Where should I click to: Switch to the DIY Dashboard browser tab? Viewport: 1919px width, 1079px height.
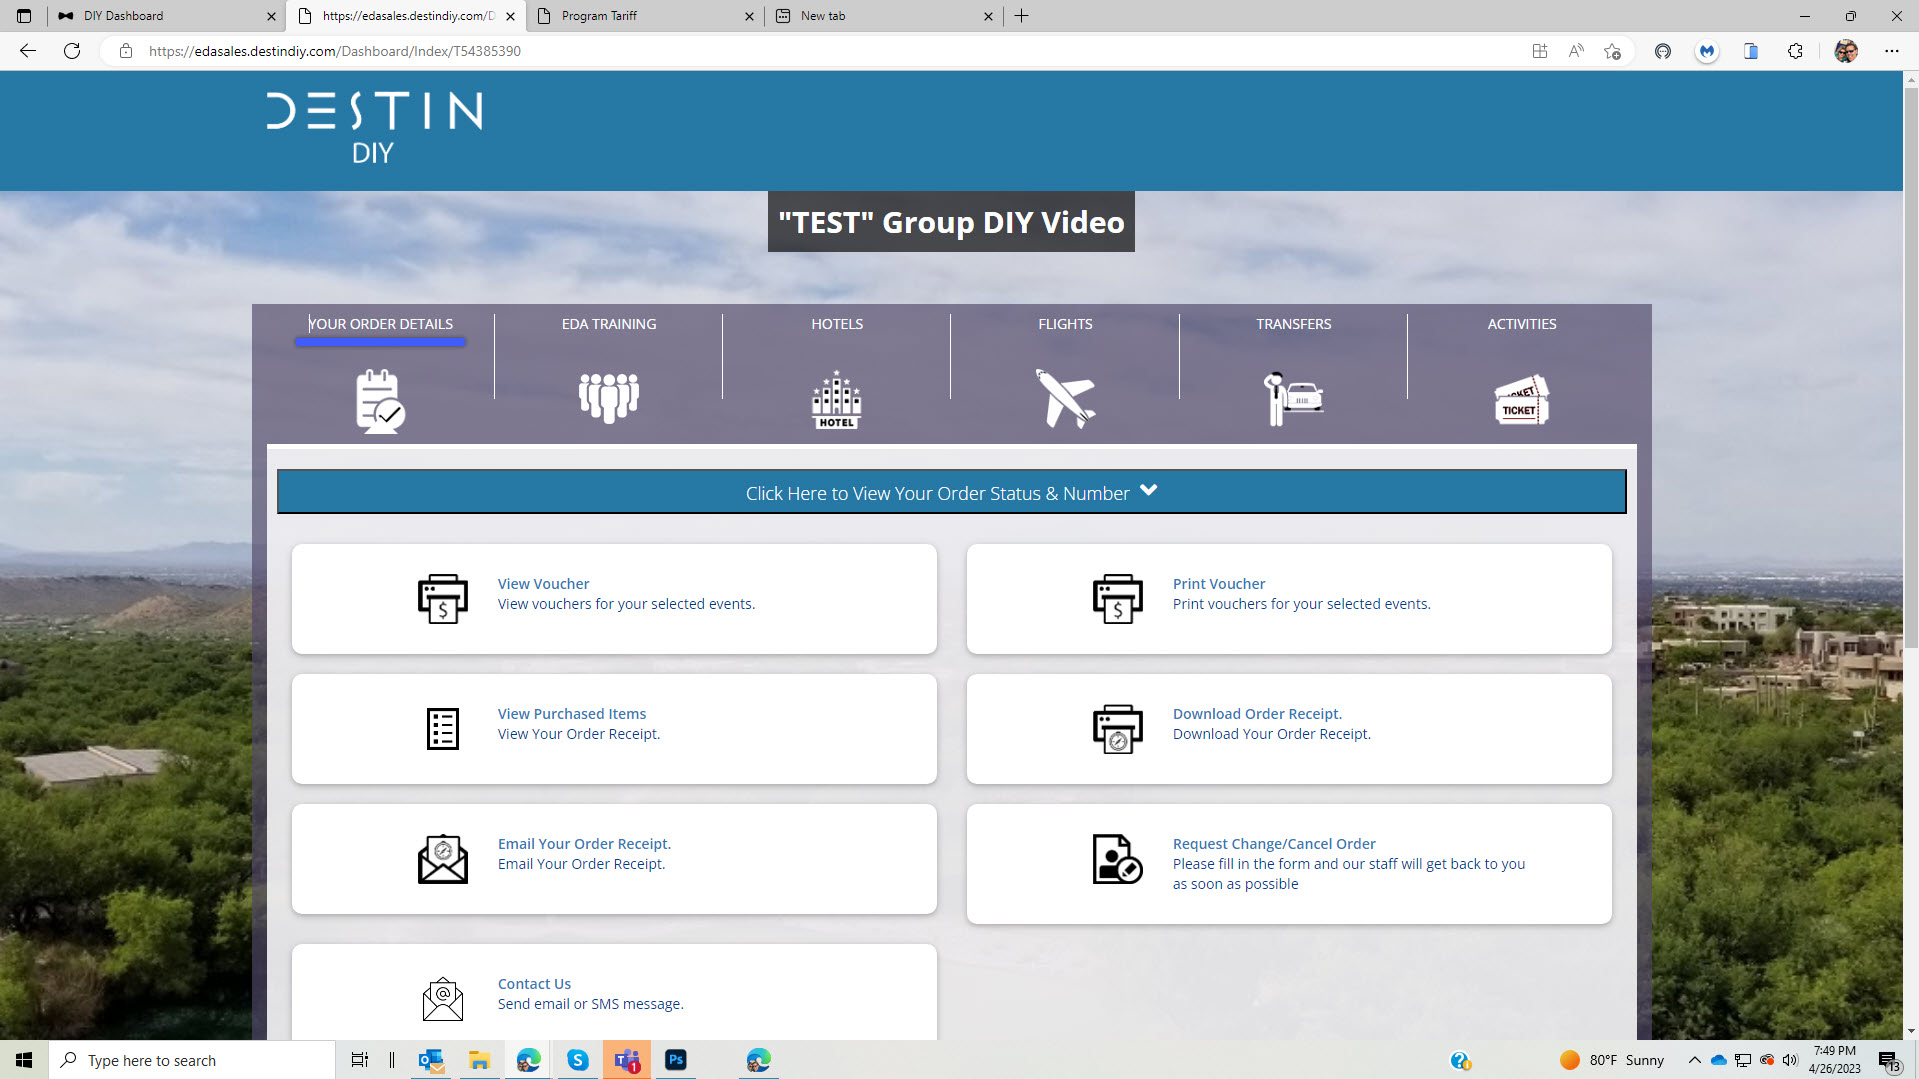(x=165, y=16)
